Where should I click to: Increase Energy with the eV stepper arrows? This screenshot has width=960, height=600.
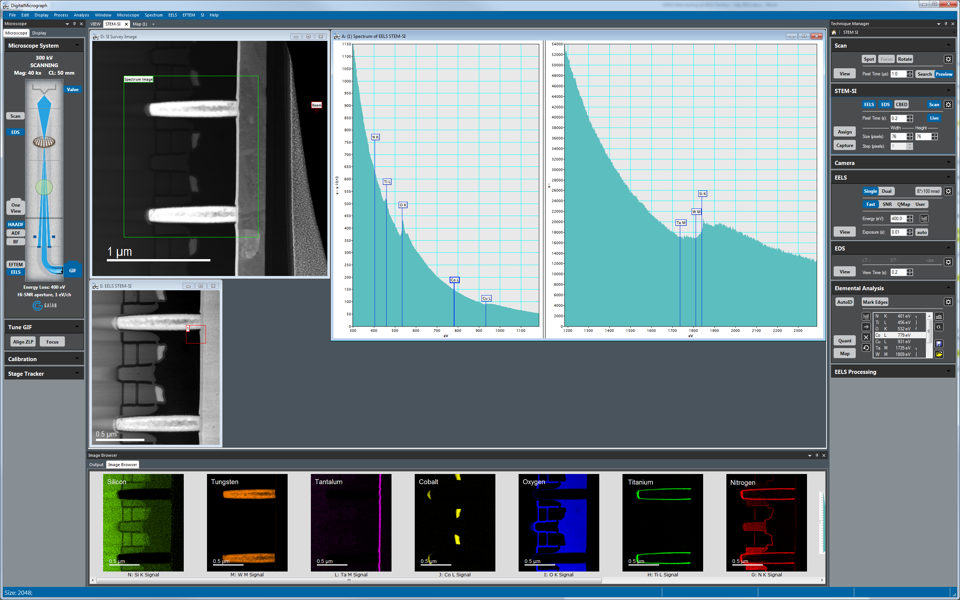point(910,219)
